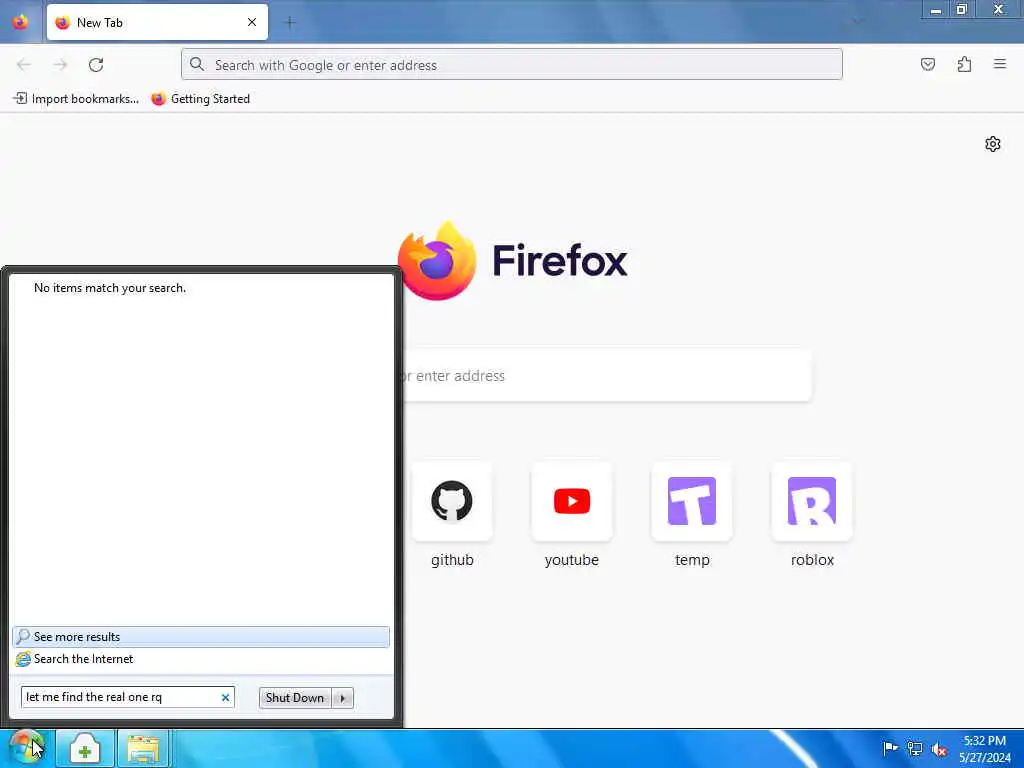This screenshot has width=1024, height=768.
Task: Restore down the Firefox window
Action: (961, 10)
